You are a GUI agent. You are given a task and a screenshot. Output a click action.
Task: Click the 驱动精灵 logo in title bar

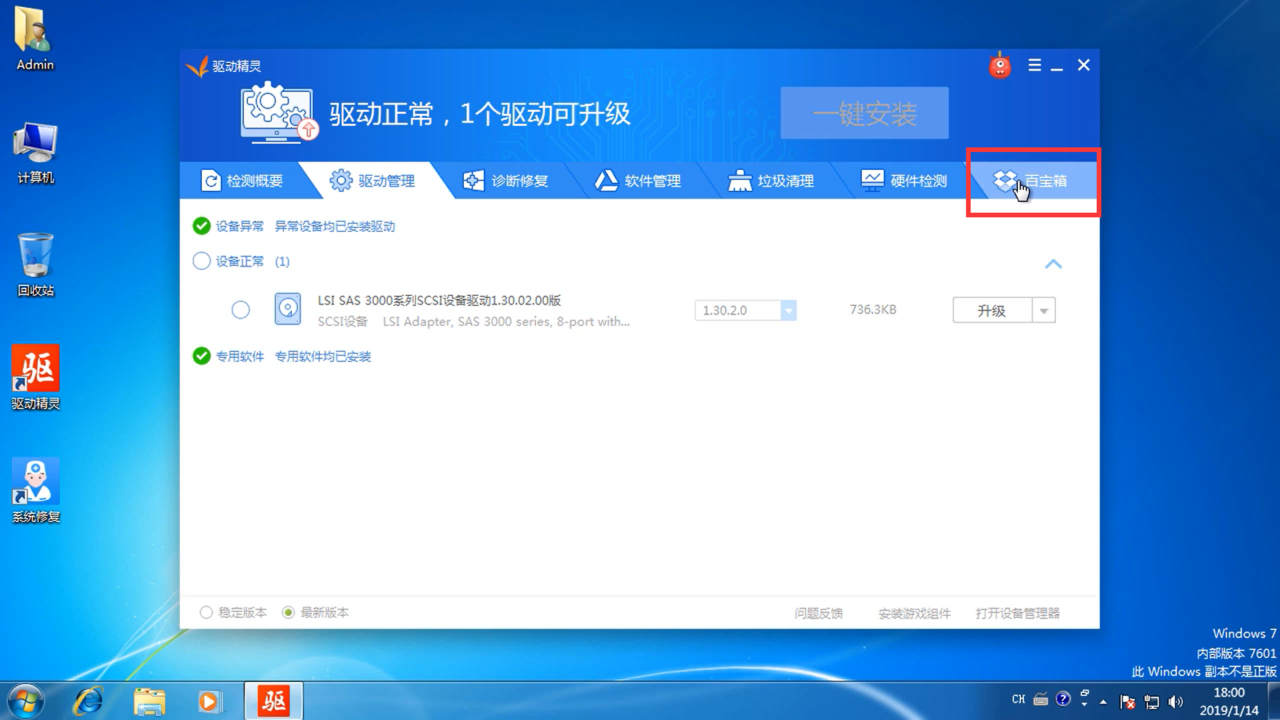click(224, 66)
